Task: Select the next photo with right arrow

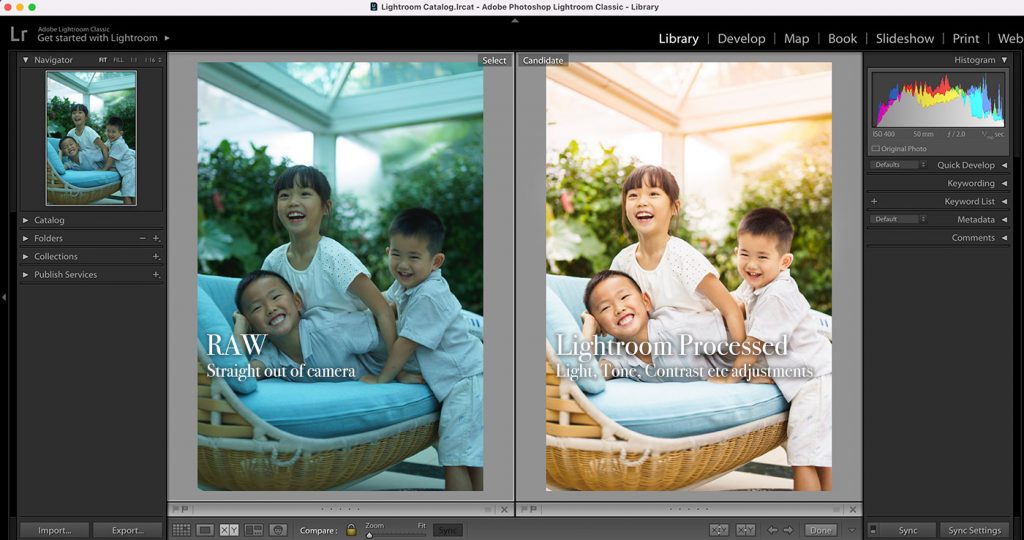Action: point(788,530)
